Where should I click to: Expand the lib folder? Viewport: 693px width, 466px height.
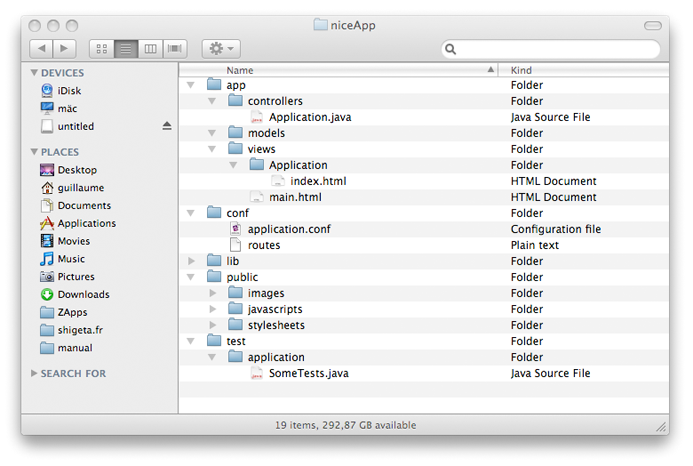pos(191,261)
